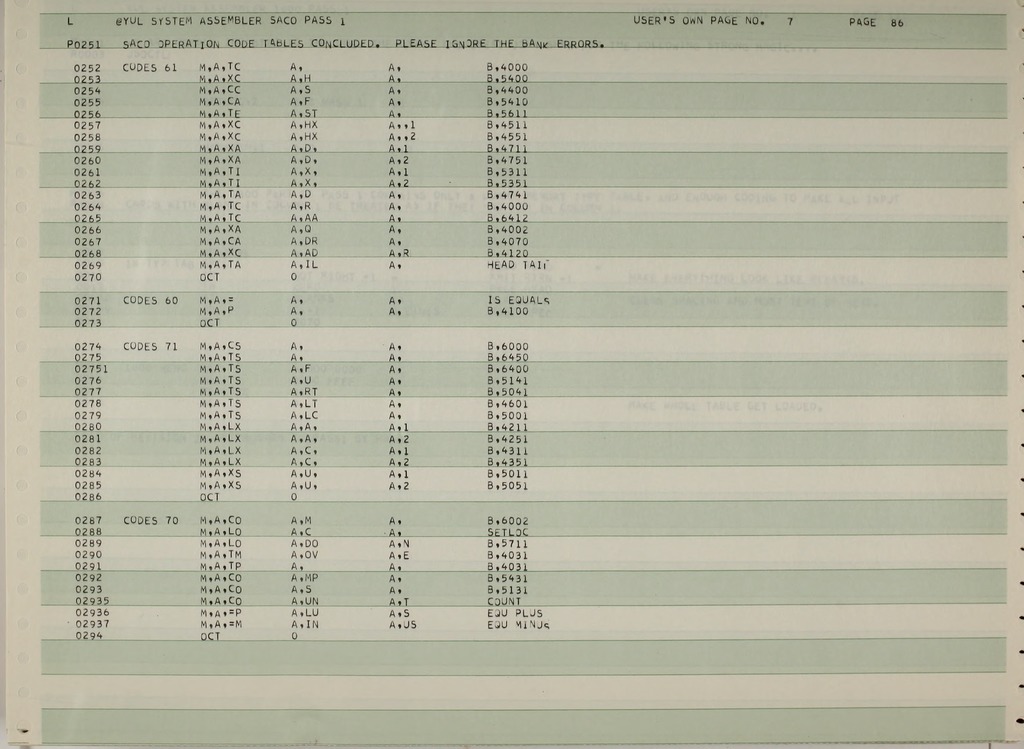
Task: Click value 'B,4211' on line 0280
Action: [x=507, y=427]
